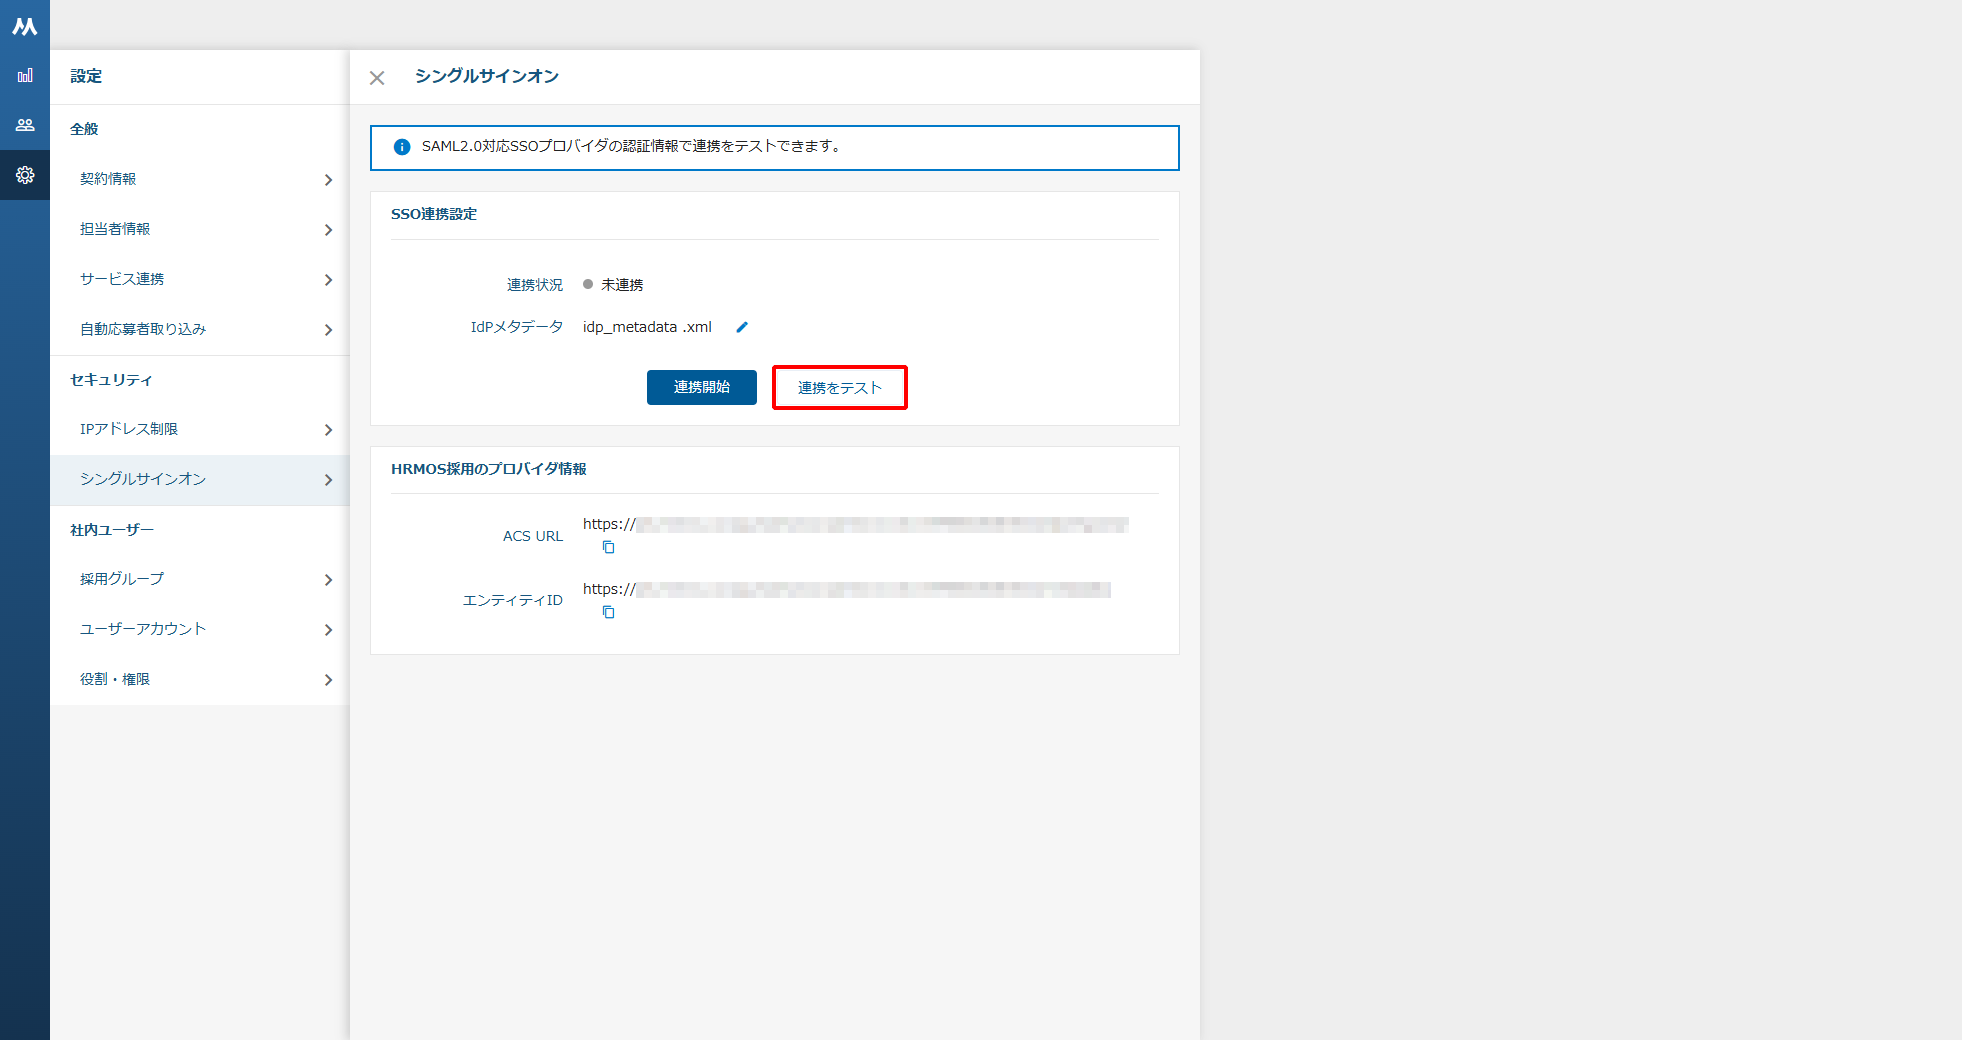
Task: Select the settings gear icon
Action: coord(25,175)
